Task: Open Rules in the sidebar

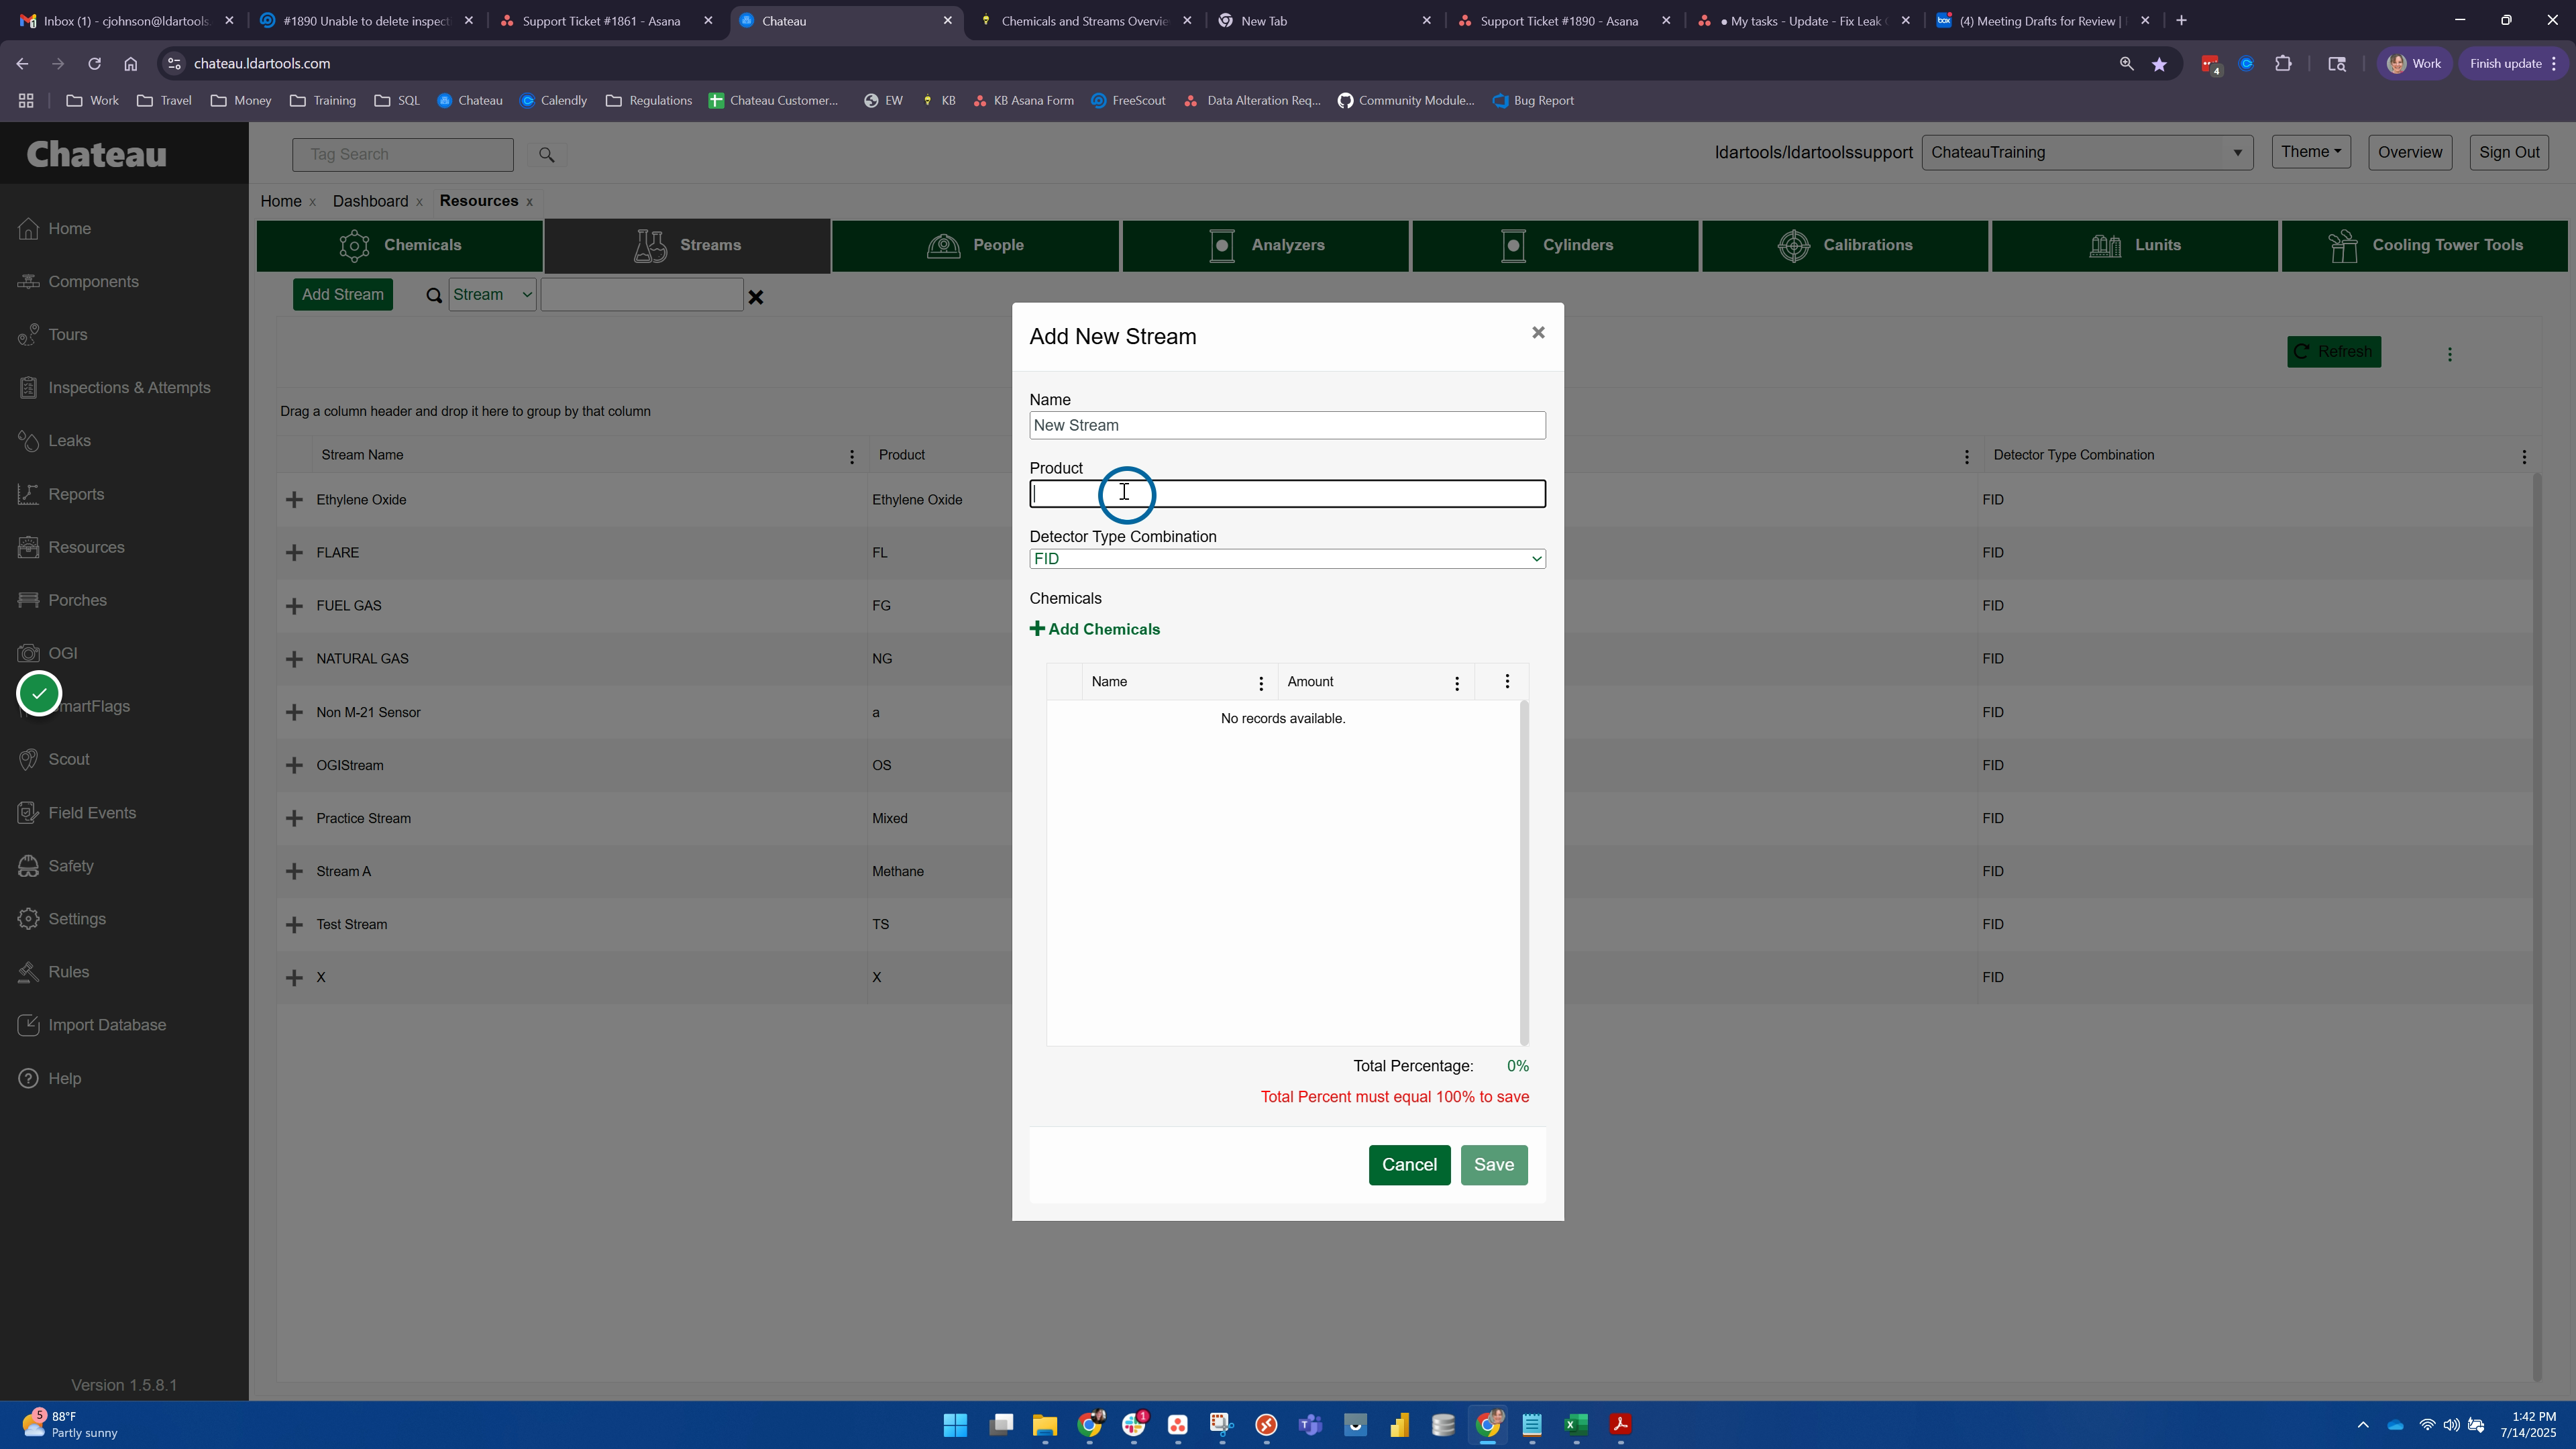Action: (x=68, y=972)
